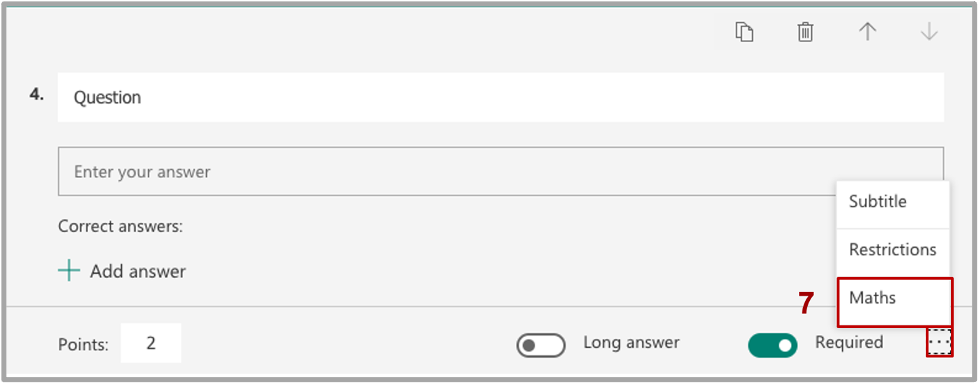Screen dimensions: 979x383
Task: Click into the Question title field
Action: coord(501,97)
